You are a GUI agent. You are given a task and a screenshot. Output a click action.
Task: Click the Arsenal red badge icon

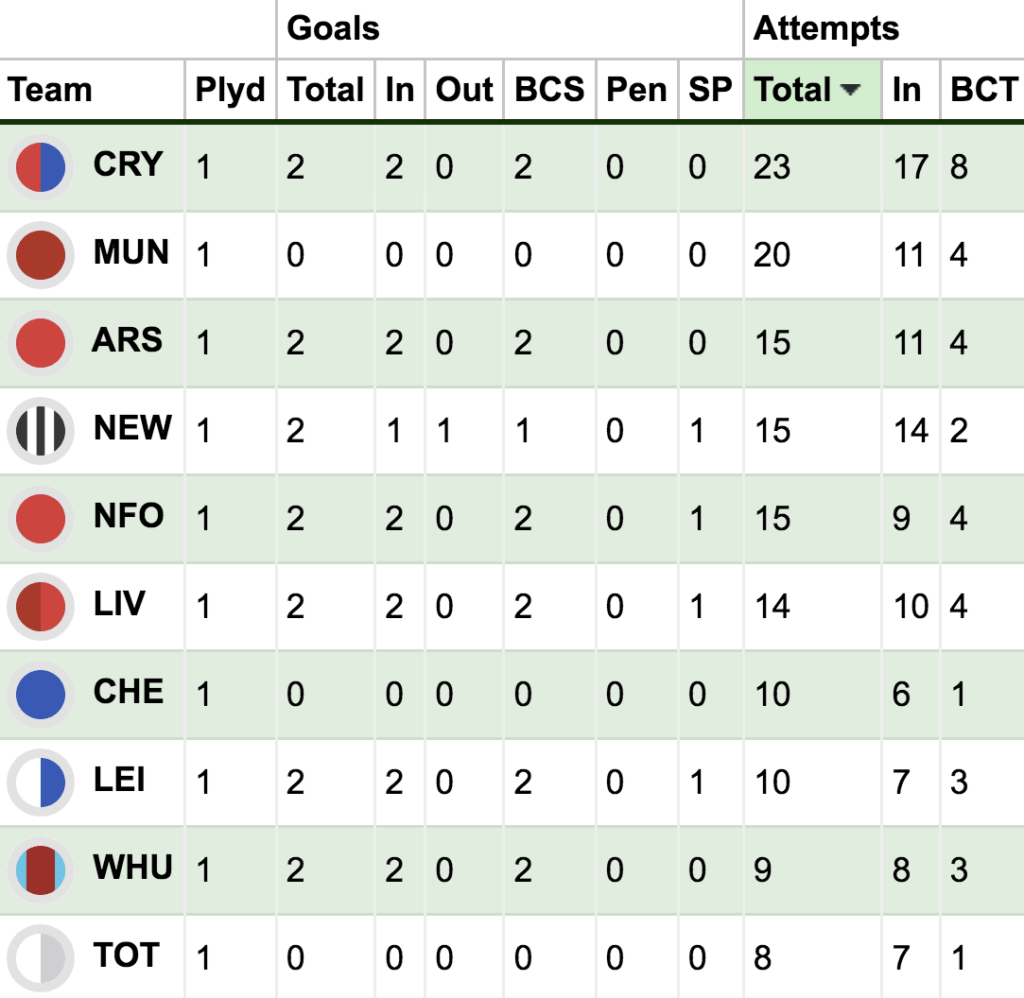[40, 343]
